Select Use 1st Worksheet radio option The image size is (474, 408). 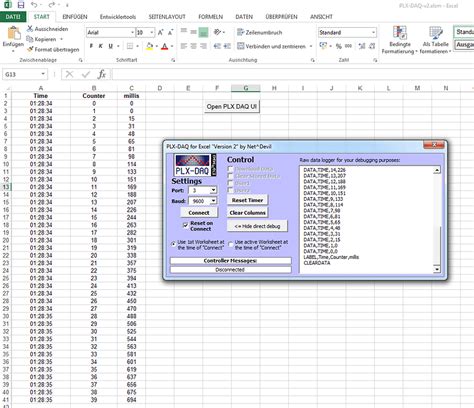(173, 244)
